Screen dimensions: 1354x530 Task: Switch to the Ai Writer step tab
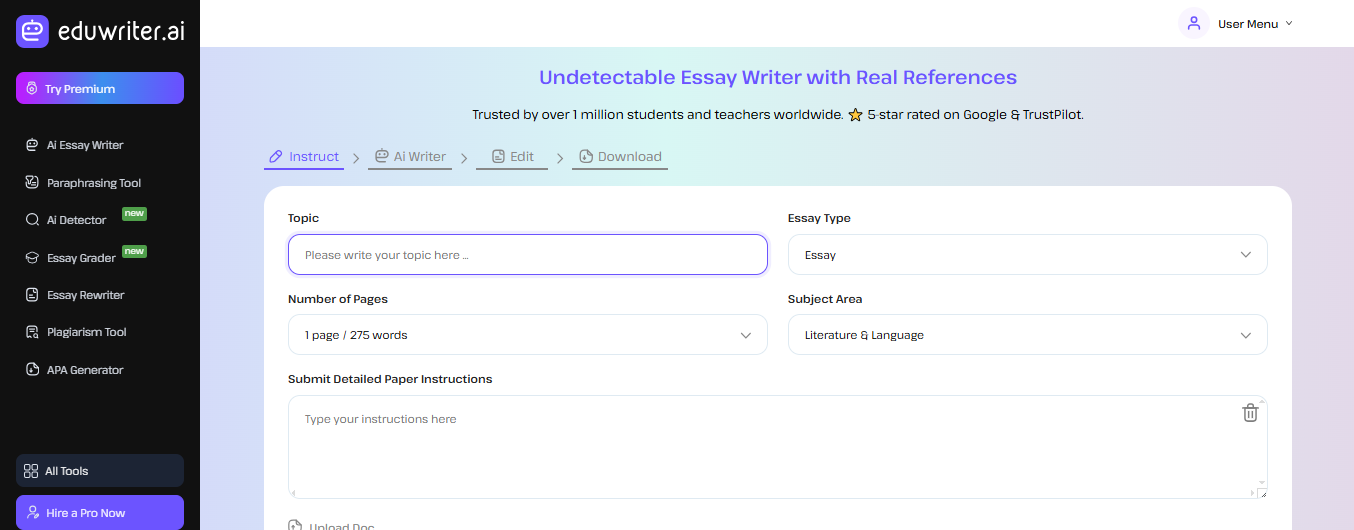click(410, 157)
